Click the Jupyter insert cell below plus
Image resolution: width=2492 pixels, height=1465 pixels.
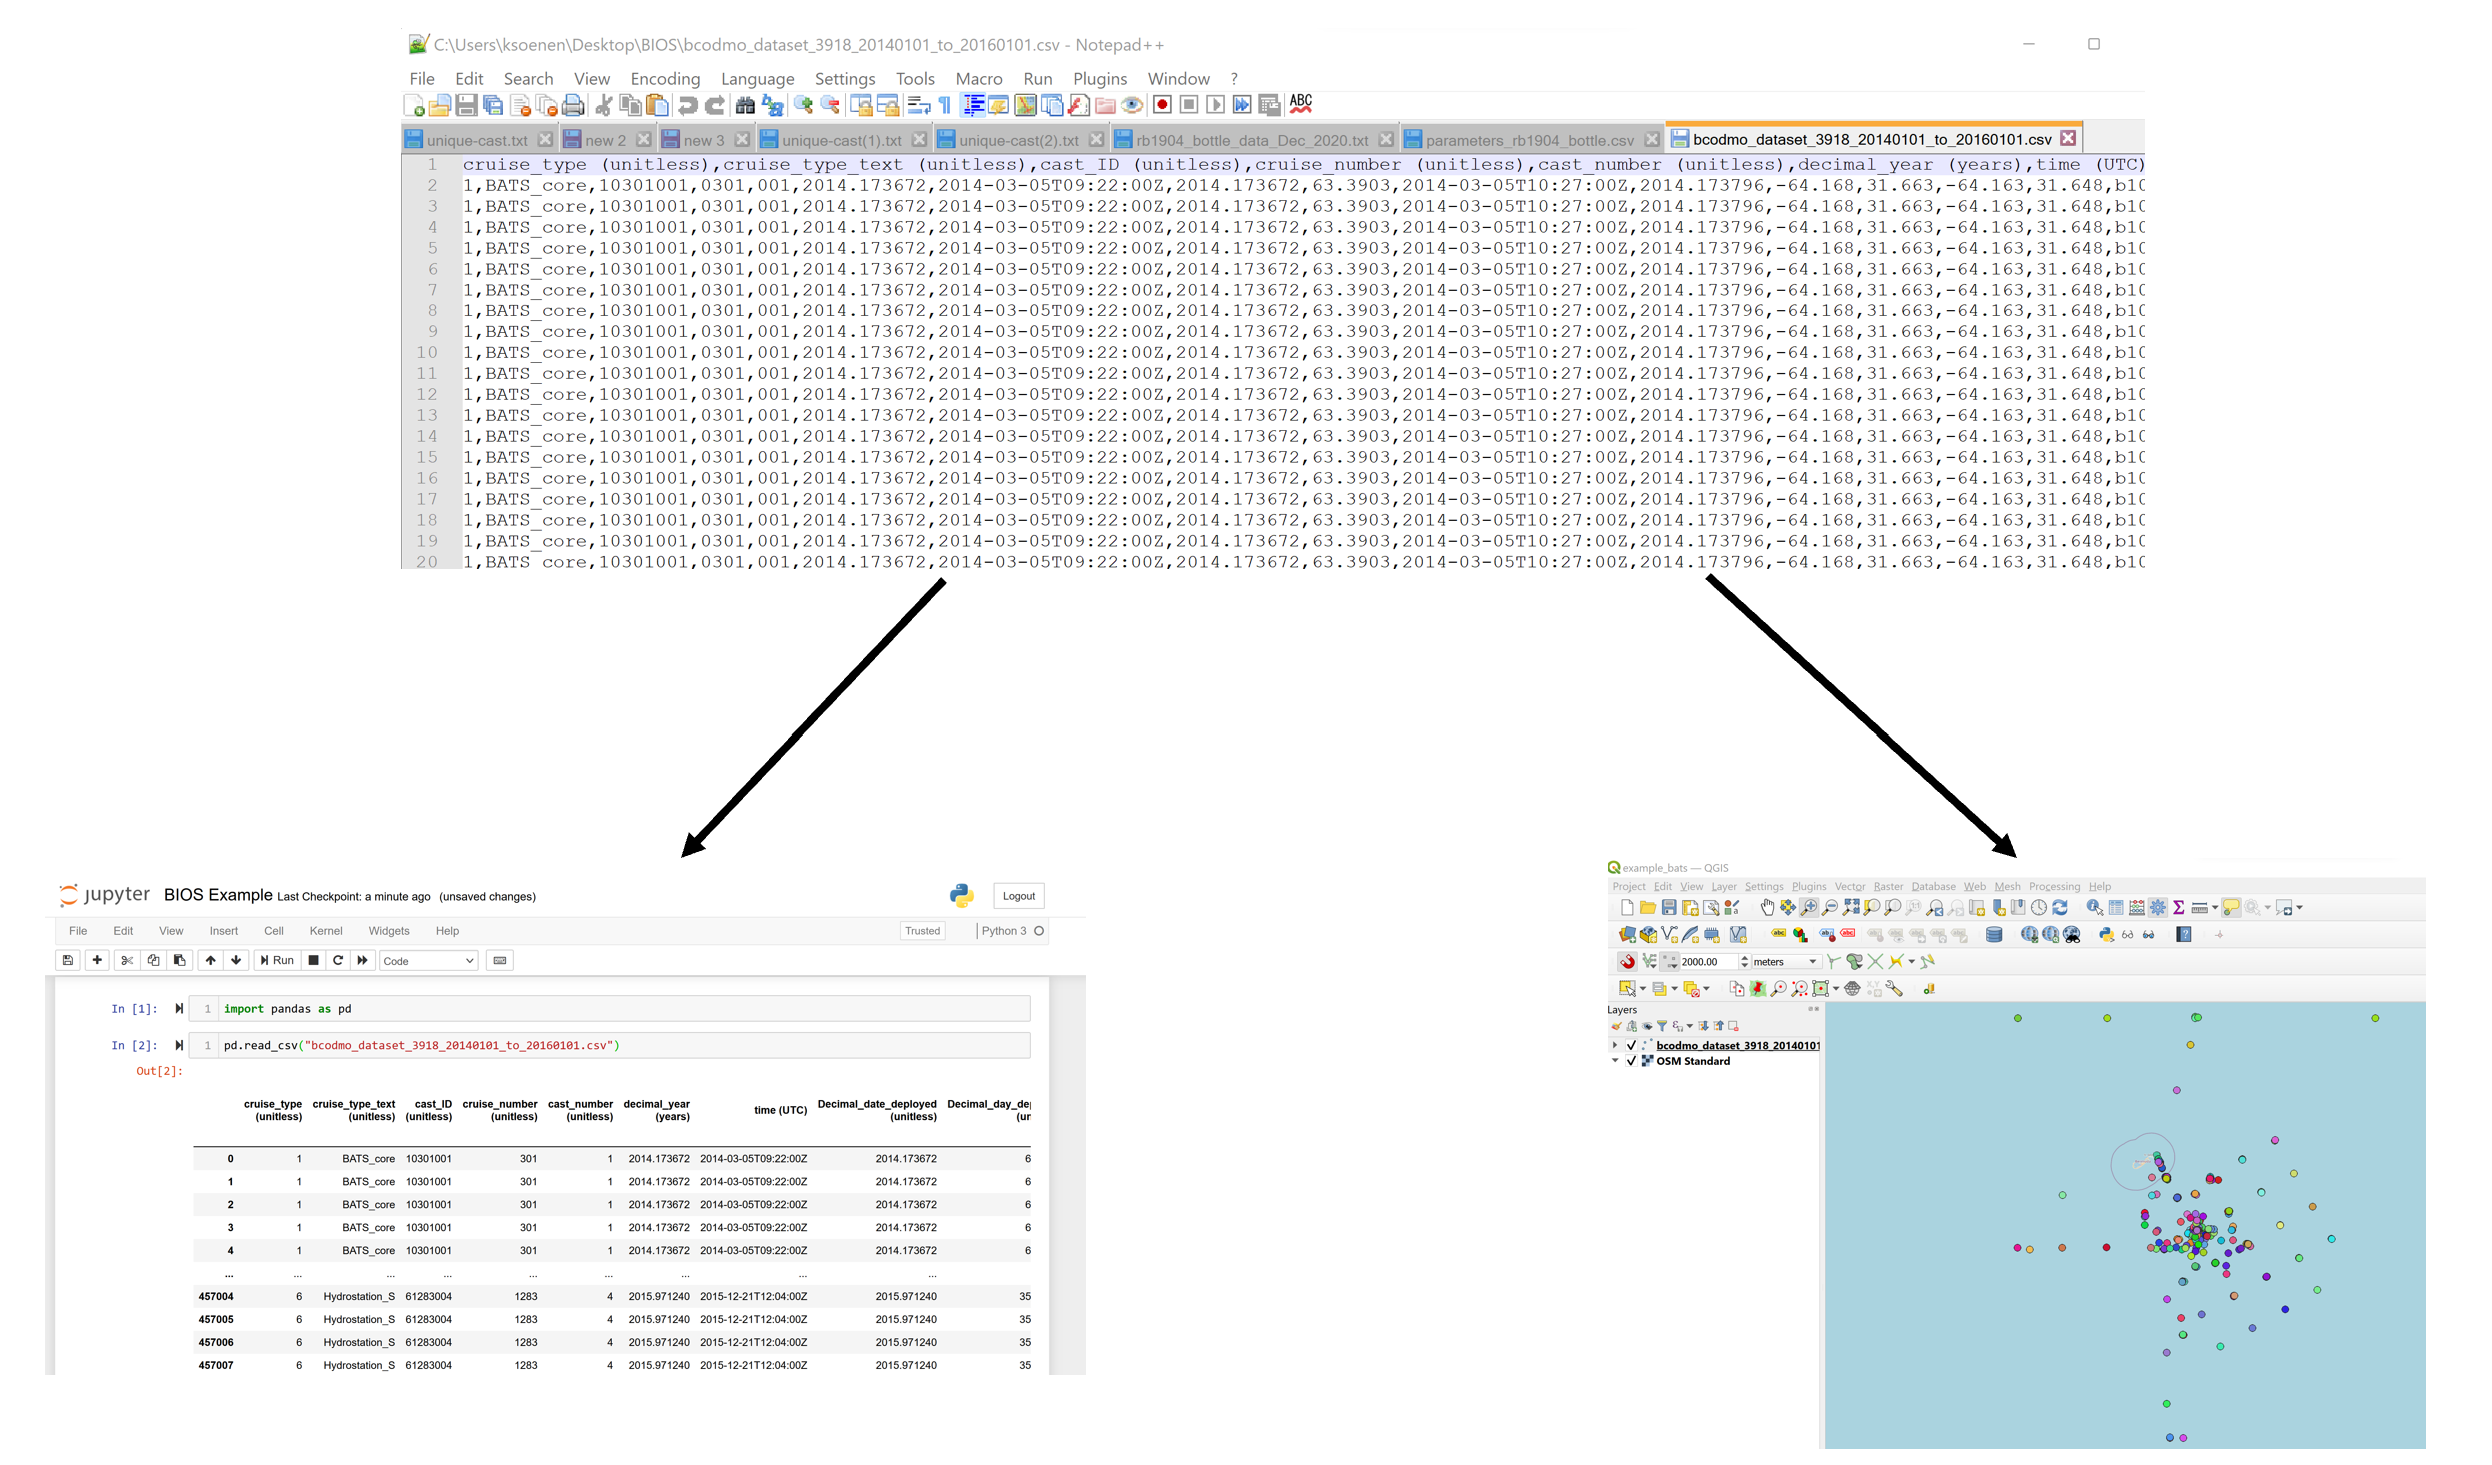(x=97, y=960)
